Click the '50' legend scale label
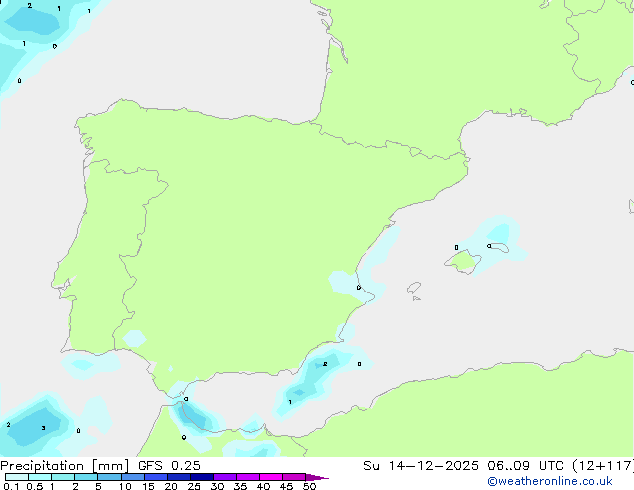 point(309,486)
